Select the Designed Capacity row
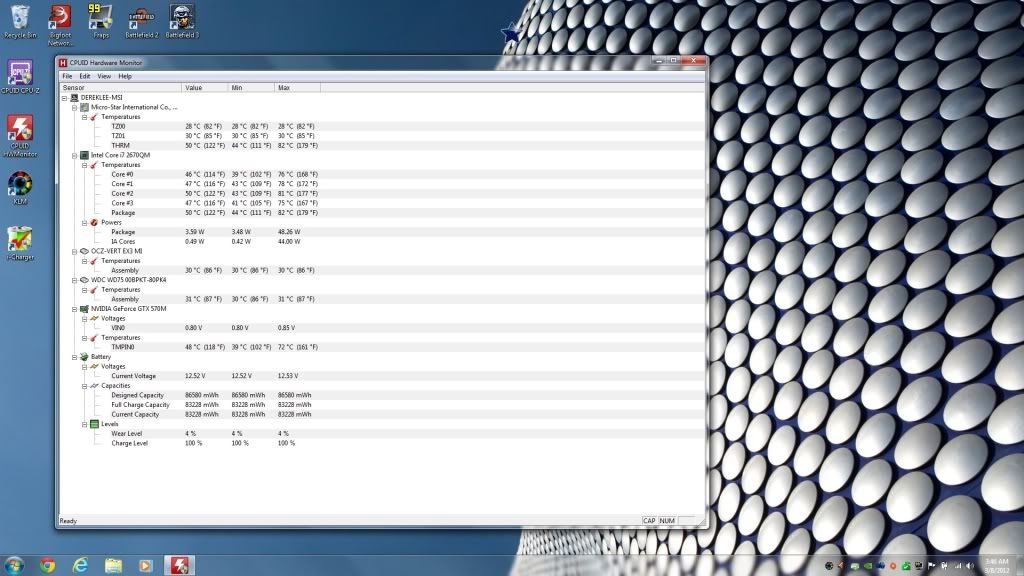Screen dimensions: 1024x576 pyautogui.click(x=382, y=396)
